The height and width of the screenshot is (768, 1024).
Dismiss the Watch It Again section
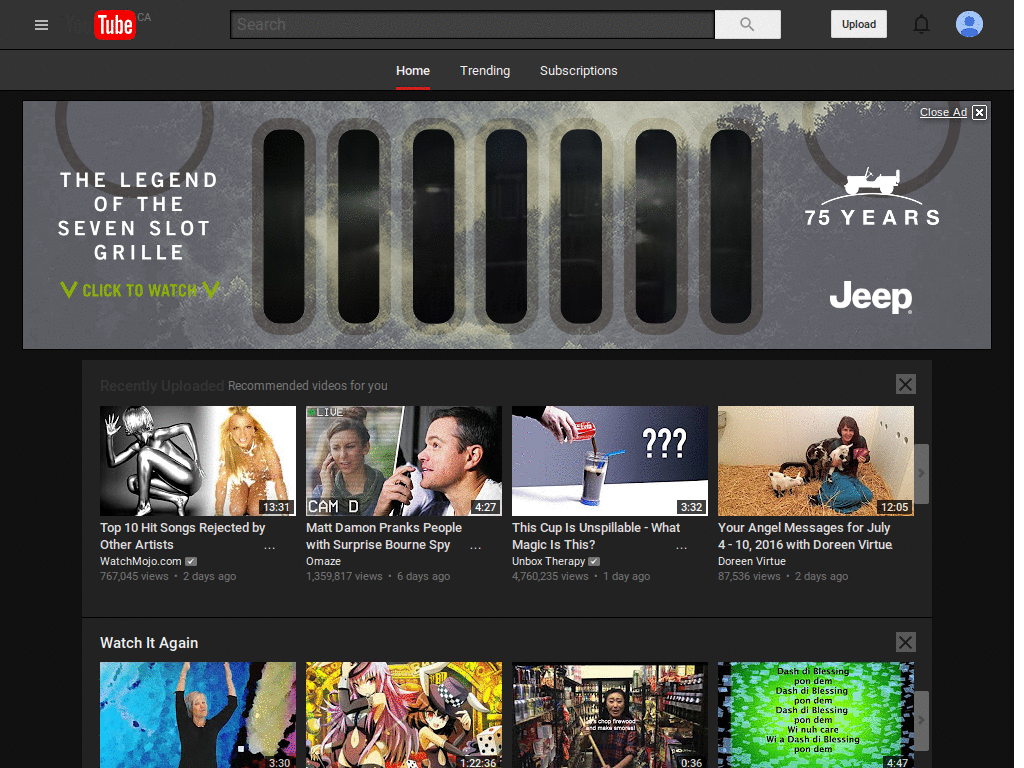pyautogui.click(x=905, y=642)
